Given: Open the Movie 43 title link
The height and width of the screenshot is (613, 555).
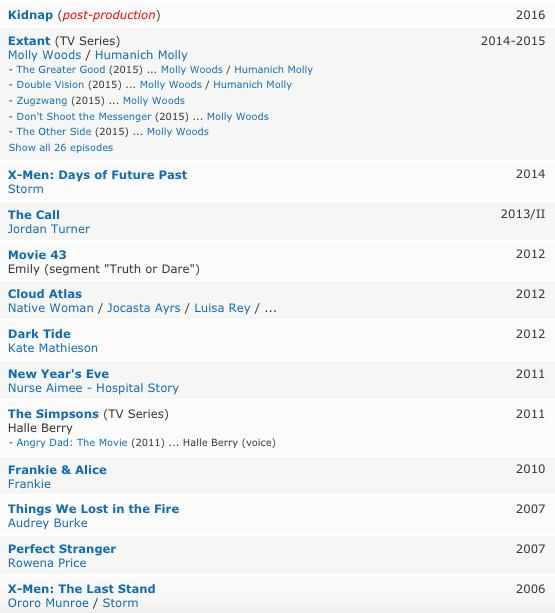Looking at the screenshot, I should coord(37,255).
